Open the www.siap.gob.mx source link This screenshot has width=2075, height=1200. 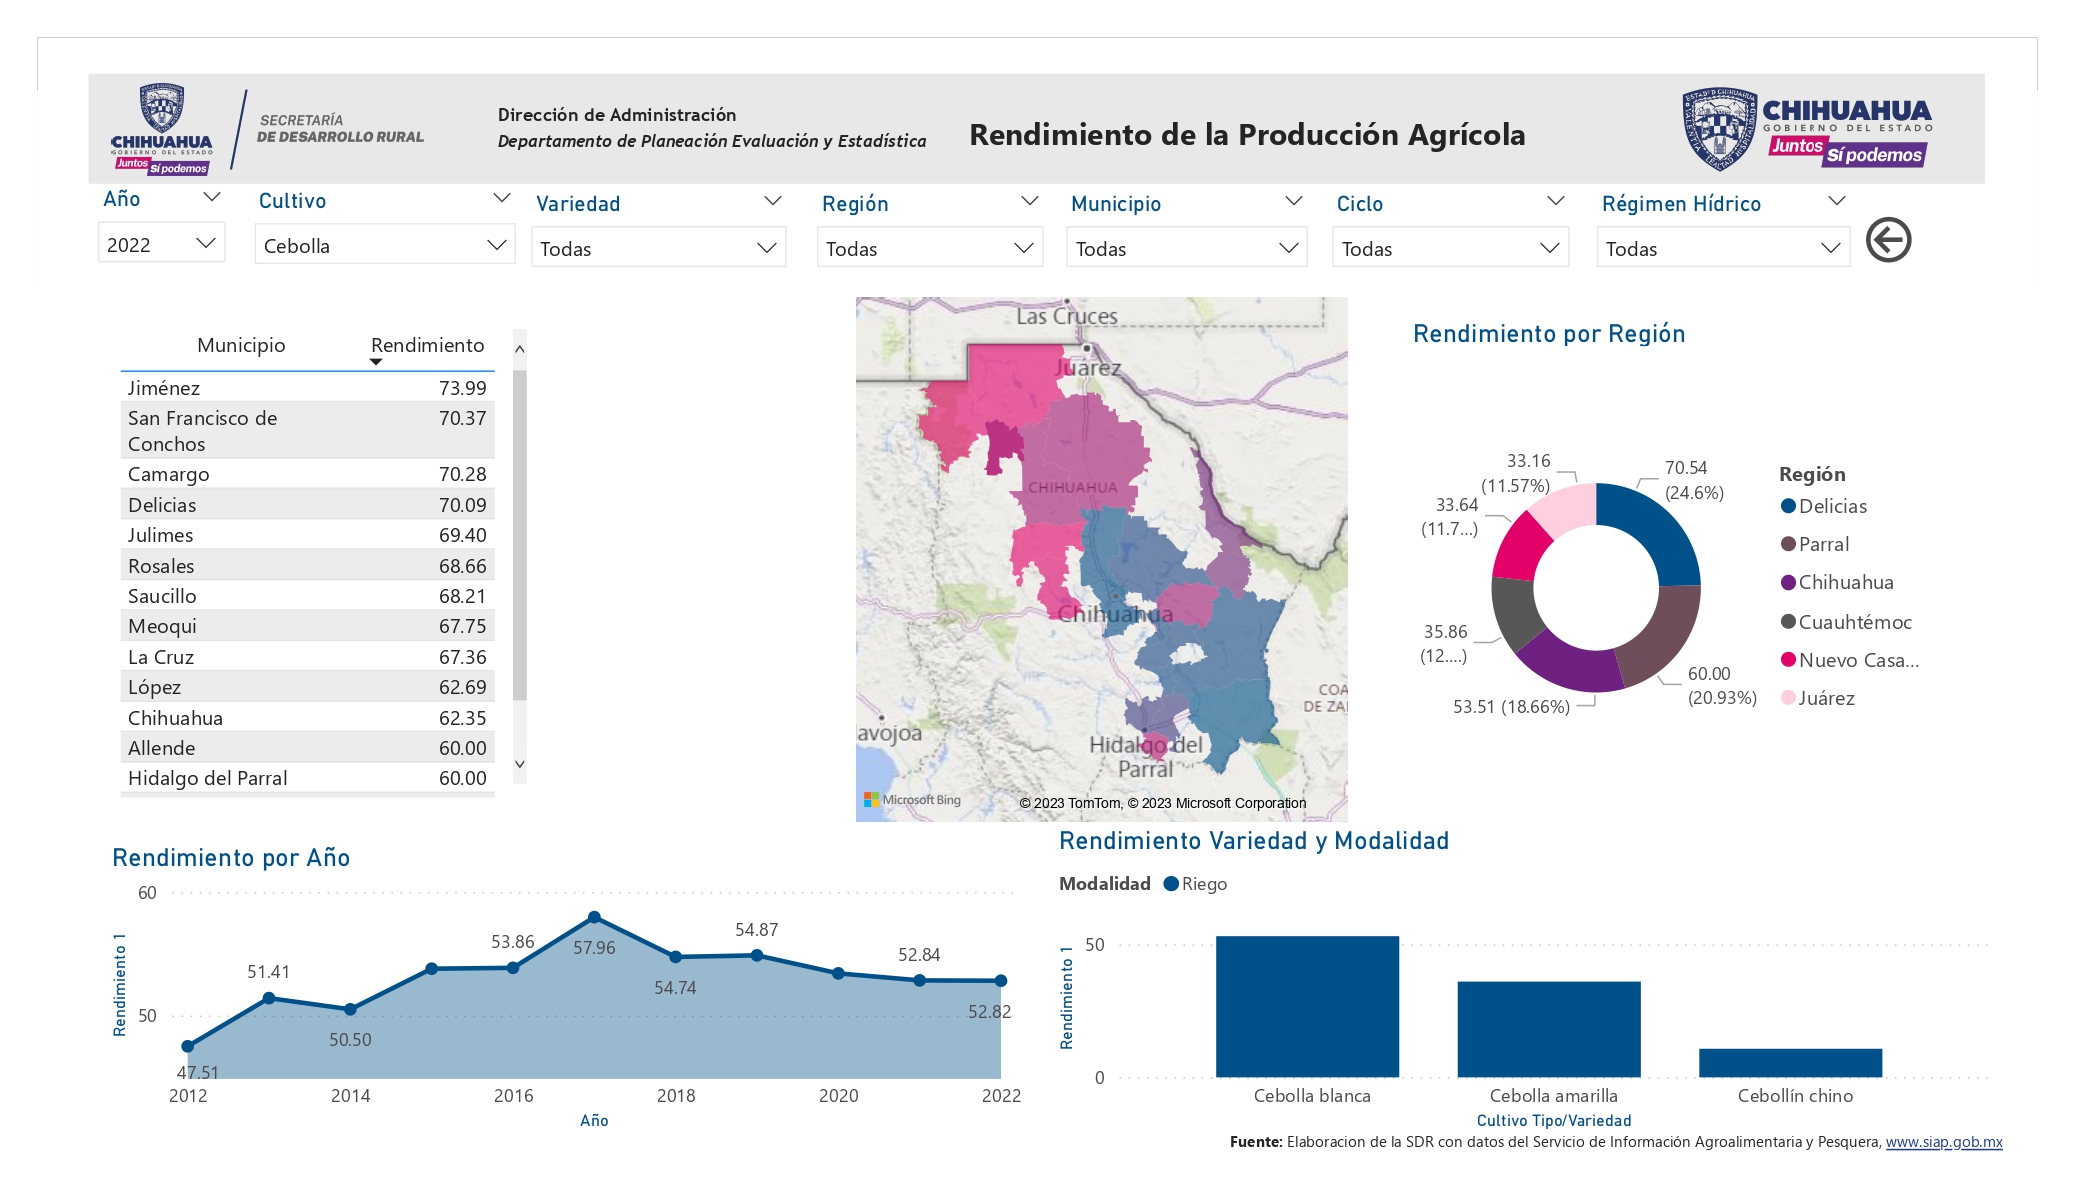(x=1944, y=1142)
